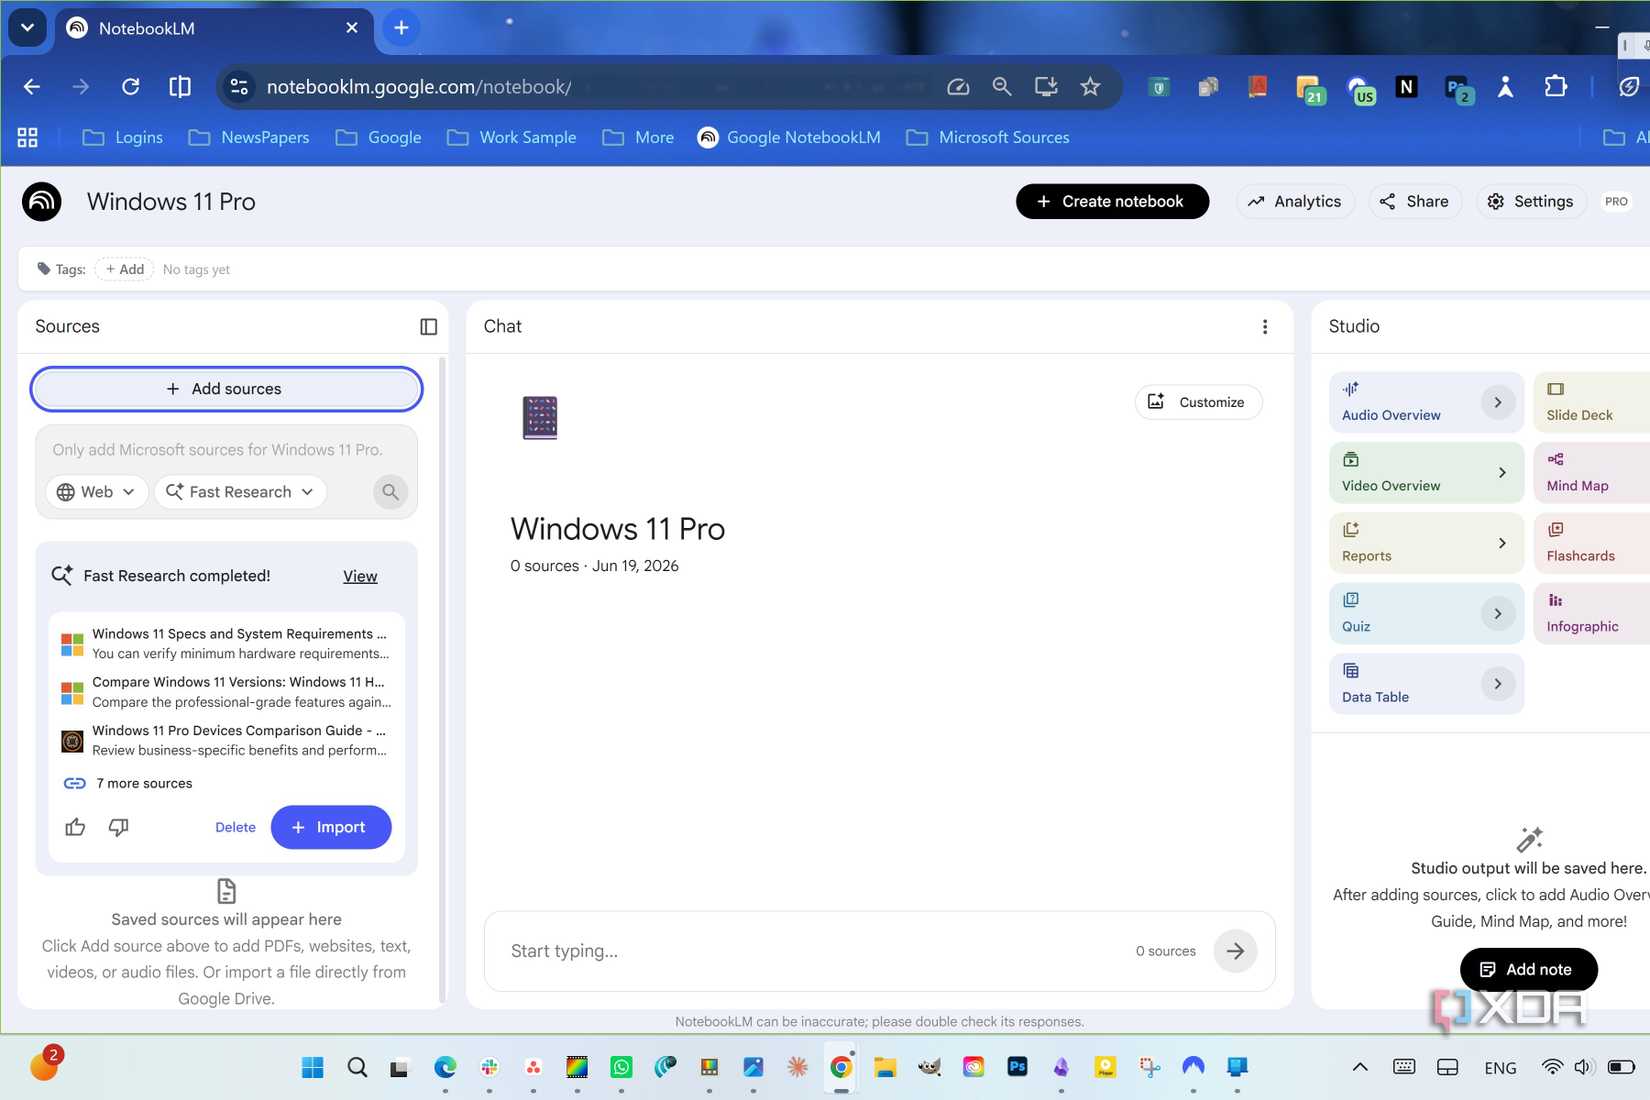This screenshot has width=1650, height=1100.
Task: Open the Chrome apps grid icon
Action: pyautogui.click(x=28, y=138)
